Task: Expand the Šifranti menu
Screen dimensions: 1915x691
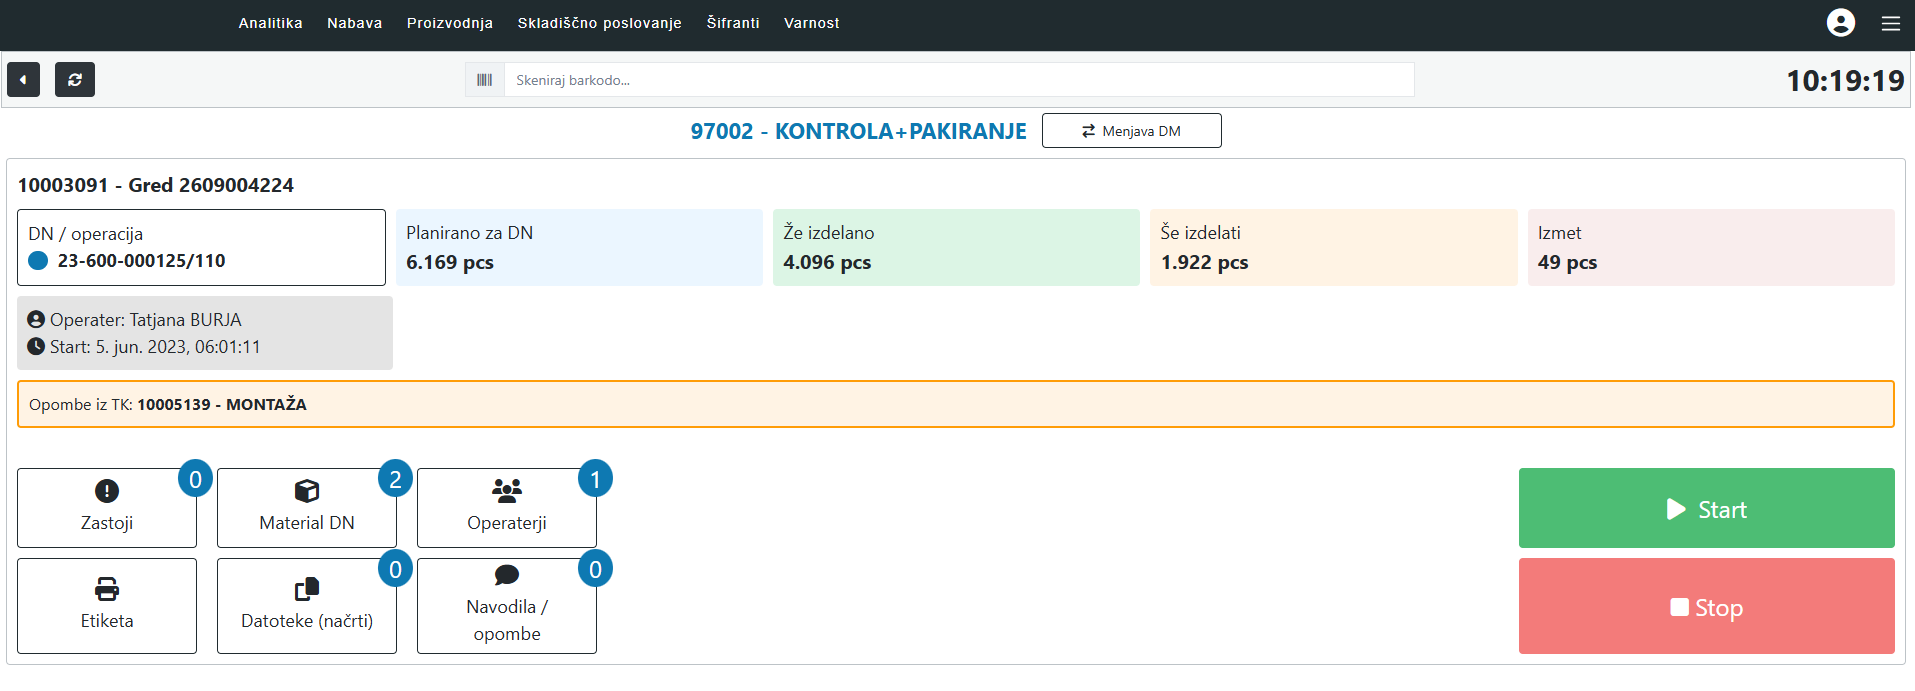Action: pyautogui.click(x=733, y=23)
